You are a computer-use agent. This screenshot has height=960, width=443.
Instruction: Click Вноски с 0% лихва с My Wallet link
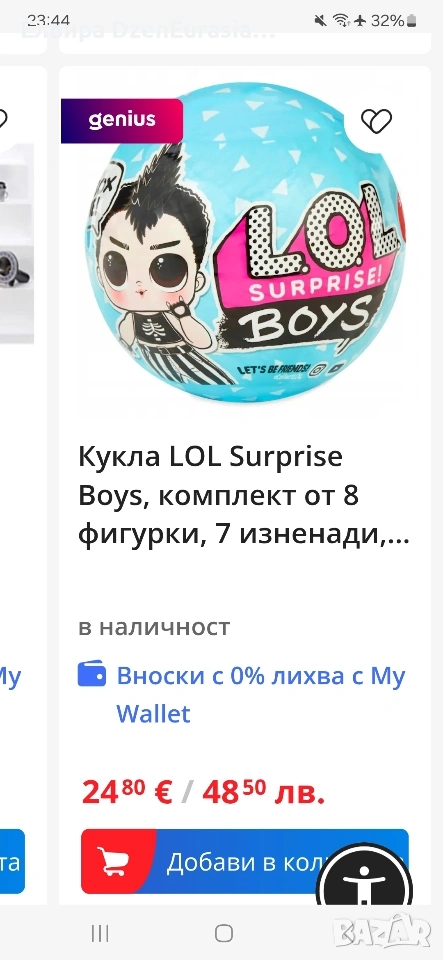(261, 695)
